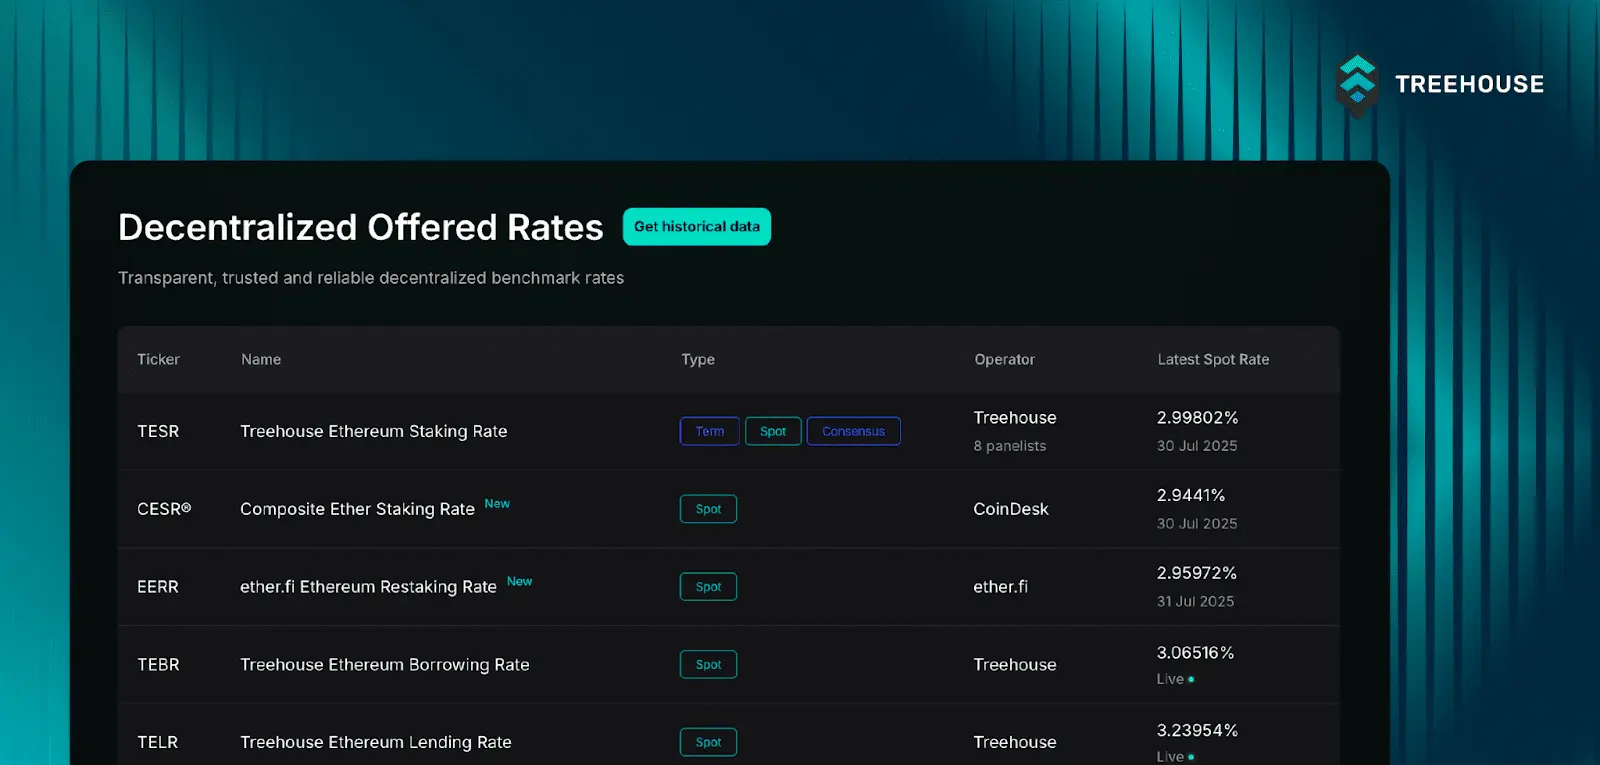Click Treehouse operator in TELR row
The width and height of the screenshot is (1600, 765).
pos(1015,742)
